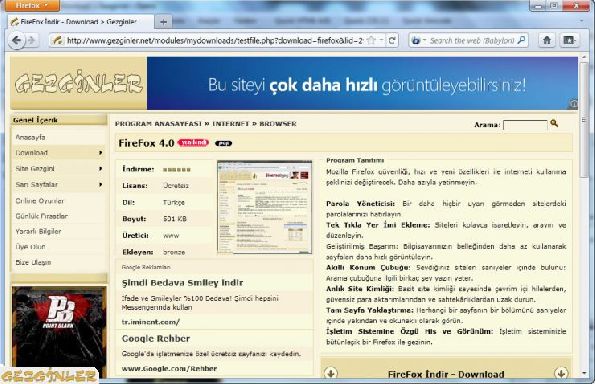This screenshot has height=384, width=595.
Task: Click left download arrow icon in download bar
Action: point(331,373)
